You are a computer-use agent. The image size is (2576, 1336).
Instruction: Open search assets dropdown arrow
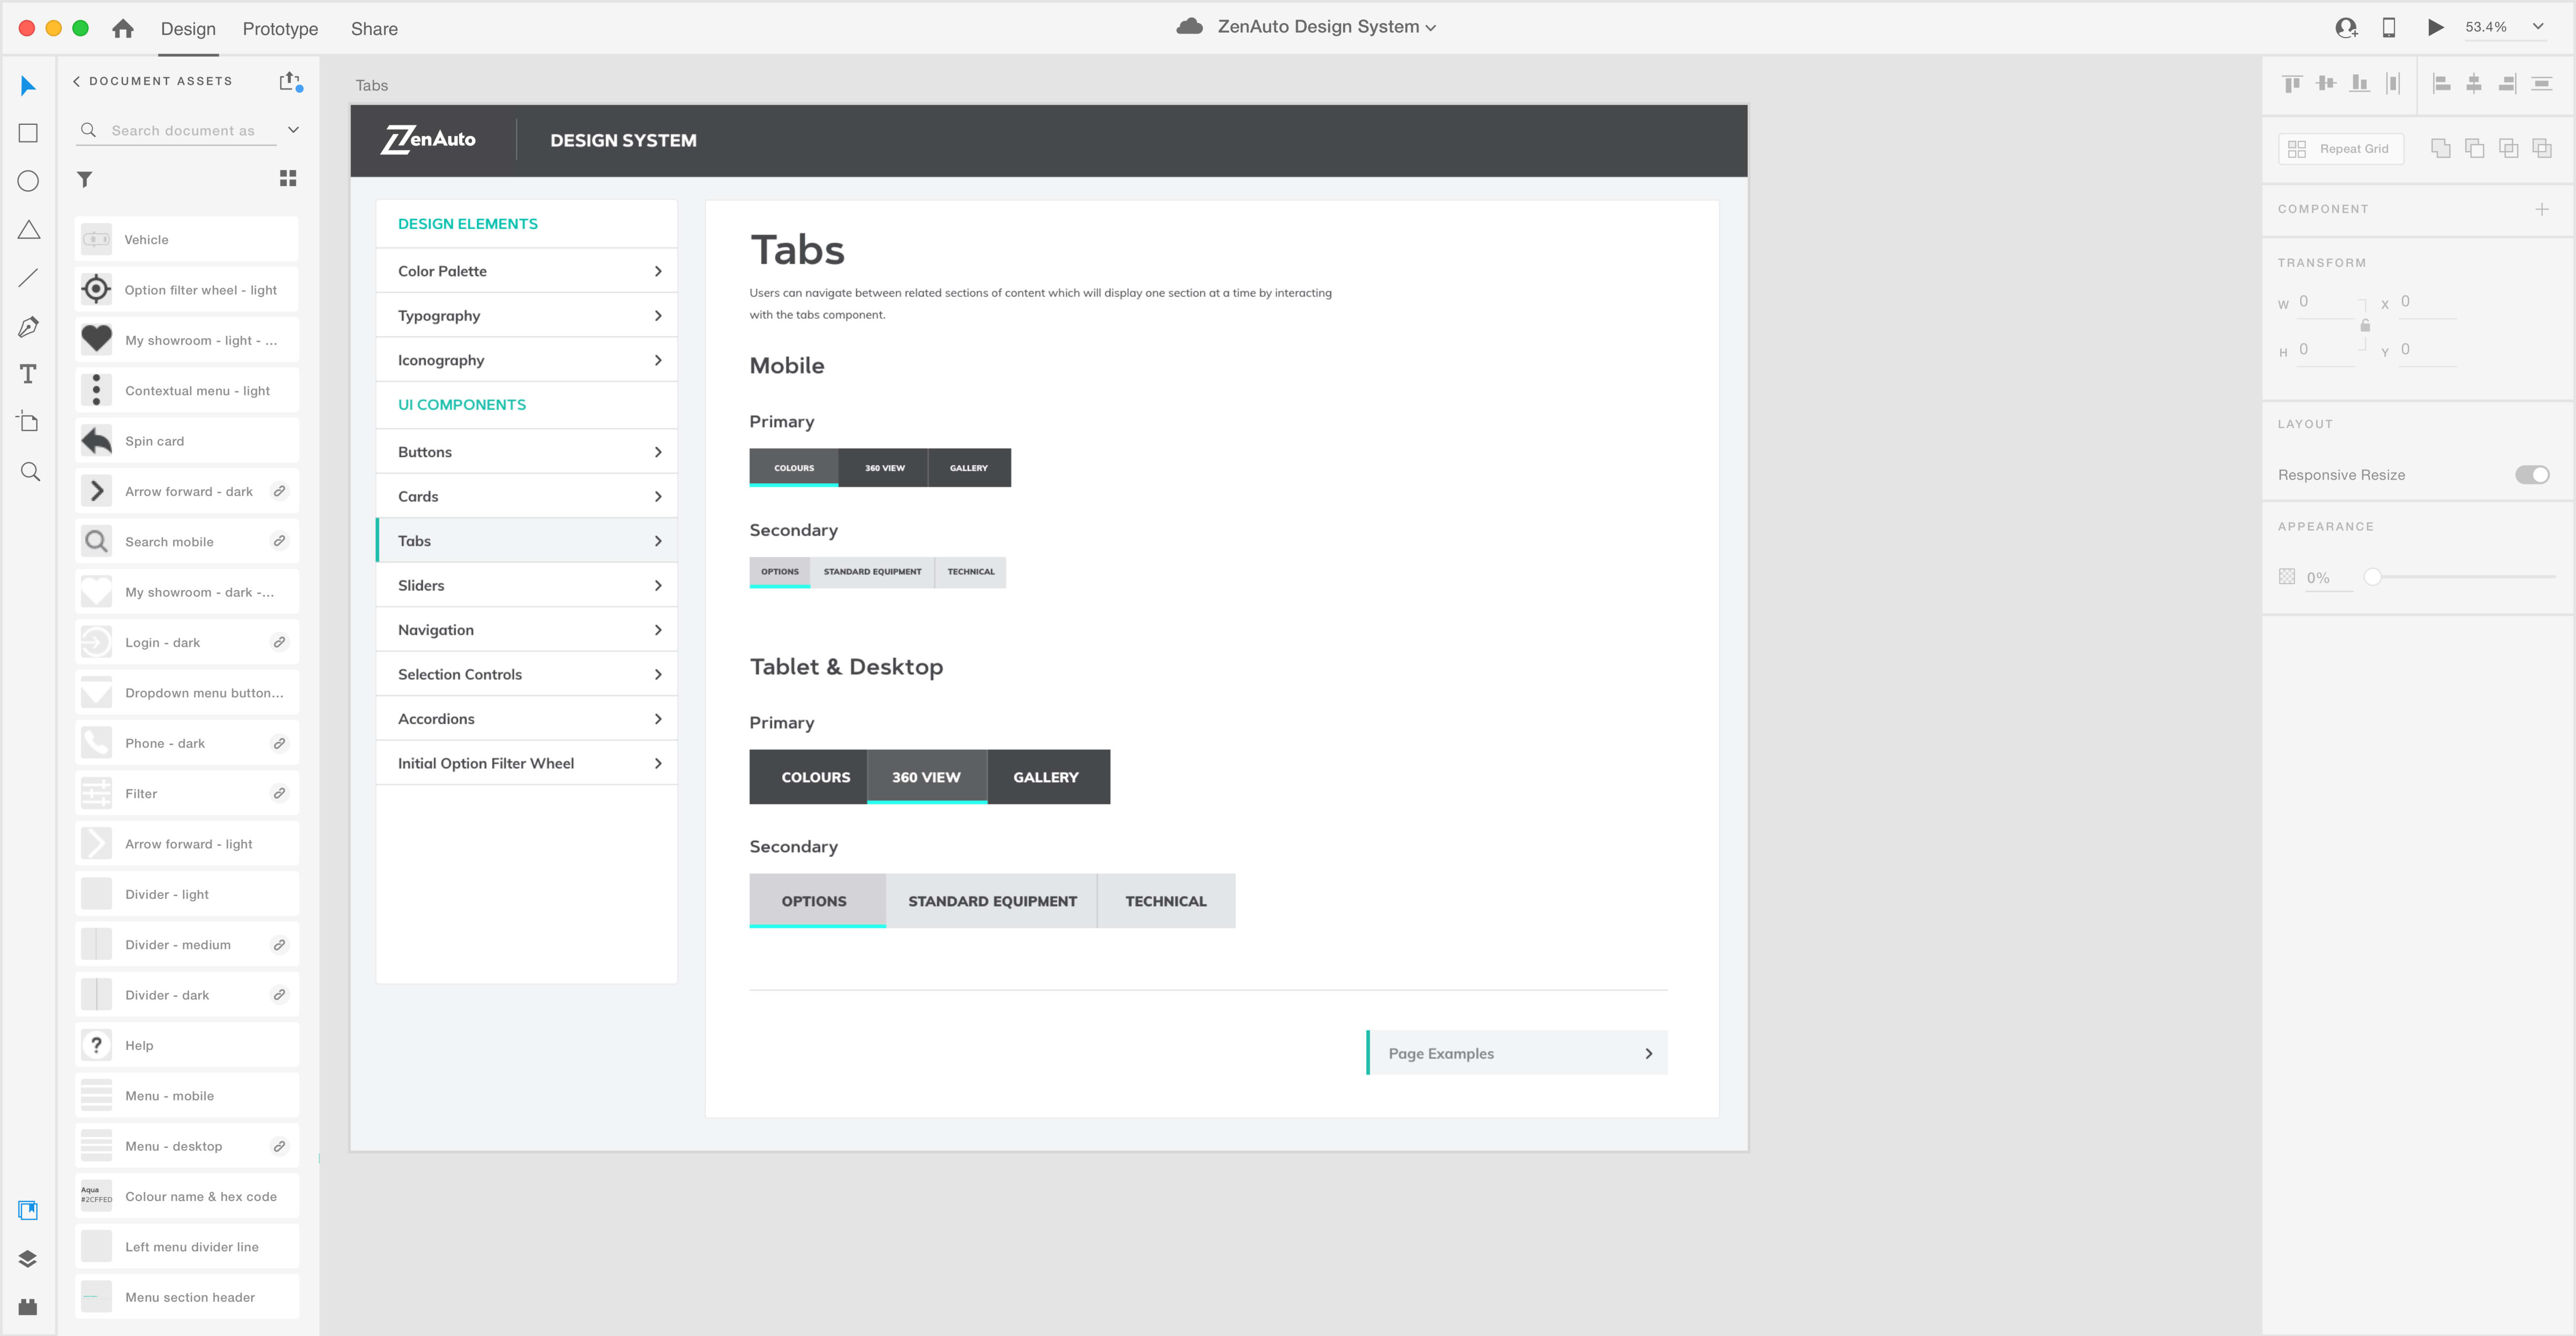293,130
